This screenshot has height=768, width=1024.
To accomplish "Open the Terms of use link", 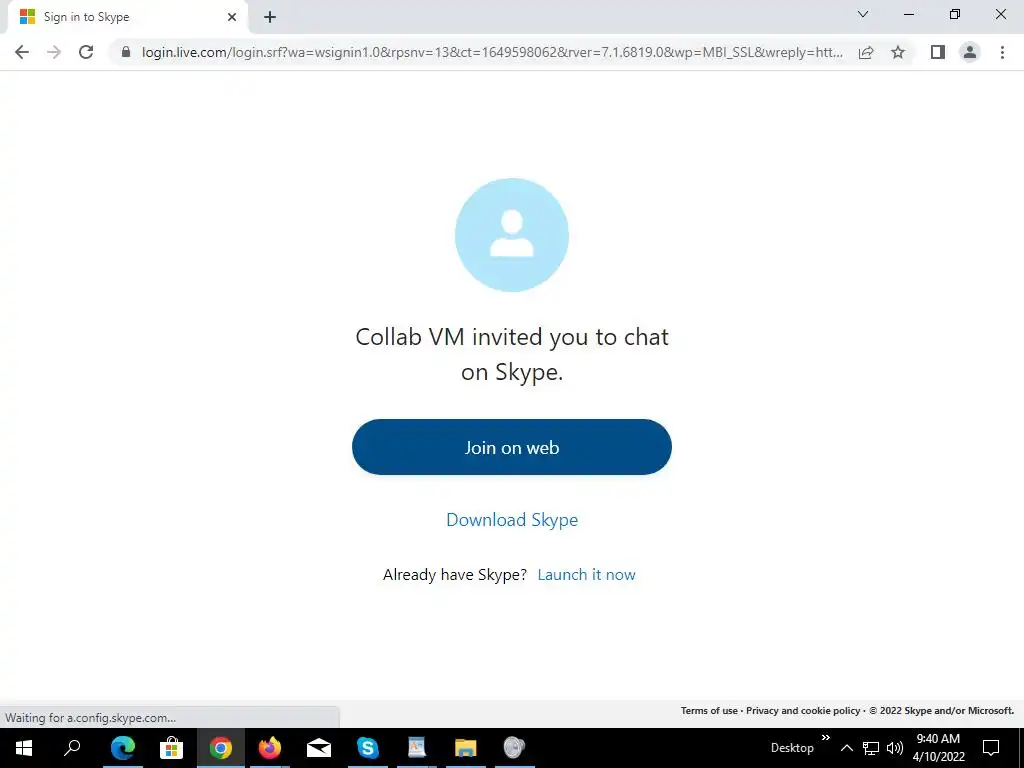I will point(709,711).
